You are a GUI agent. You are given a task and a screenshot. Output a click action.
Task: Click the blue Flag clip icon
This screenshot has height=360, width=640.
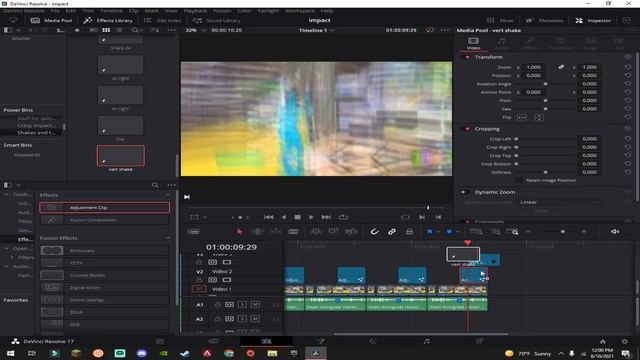429,231
